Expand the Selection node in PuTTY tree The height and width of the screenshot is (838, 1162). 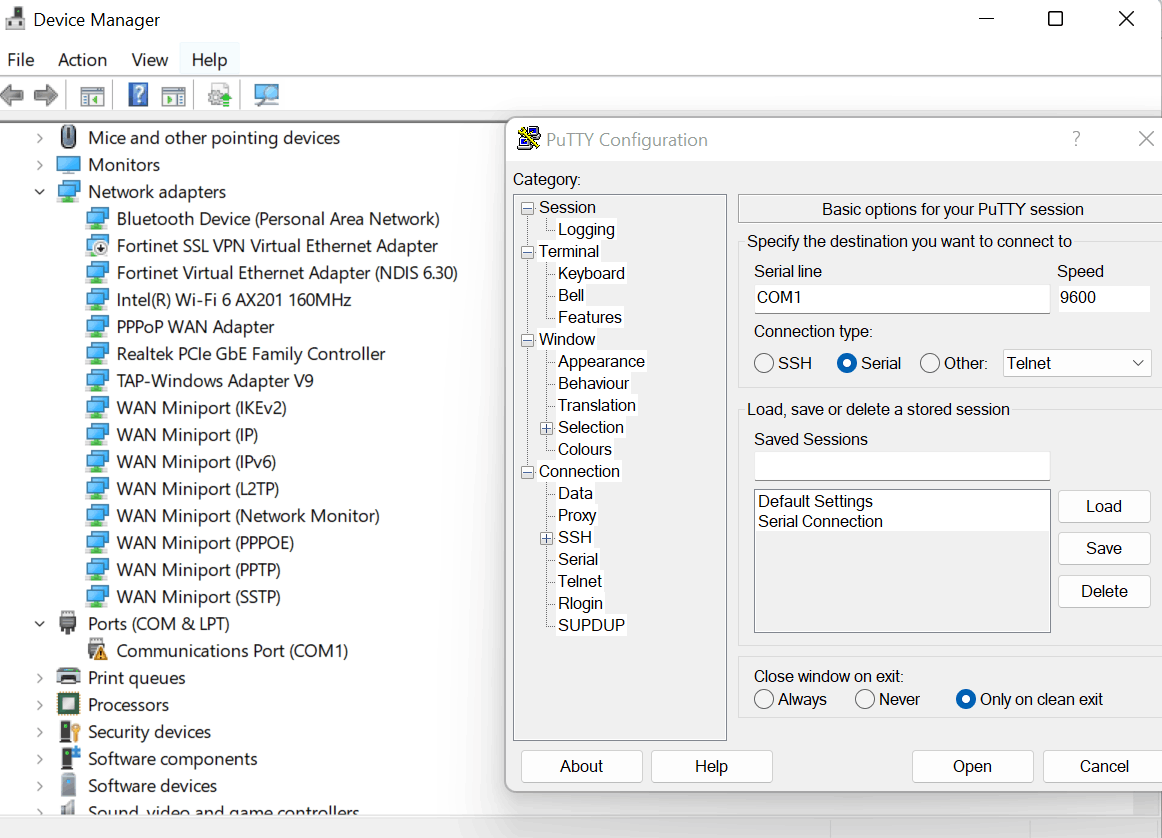click(x=547, y=428)
